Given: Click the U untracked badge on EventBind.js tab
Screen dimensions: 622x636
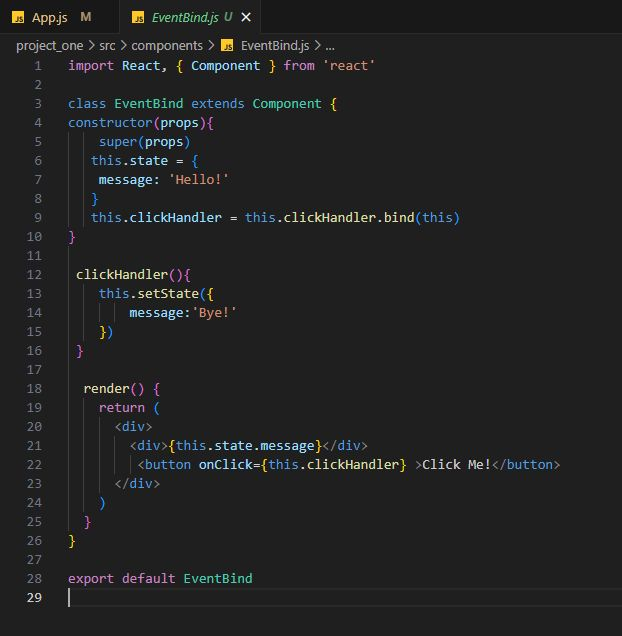Looking at the screenshot, I should click(228, 17).
